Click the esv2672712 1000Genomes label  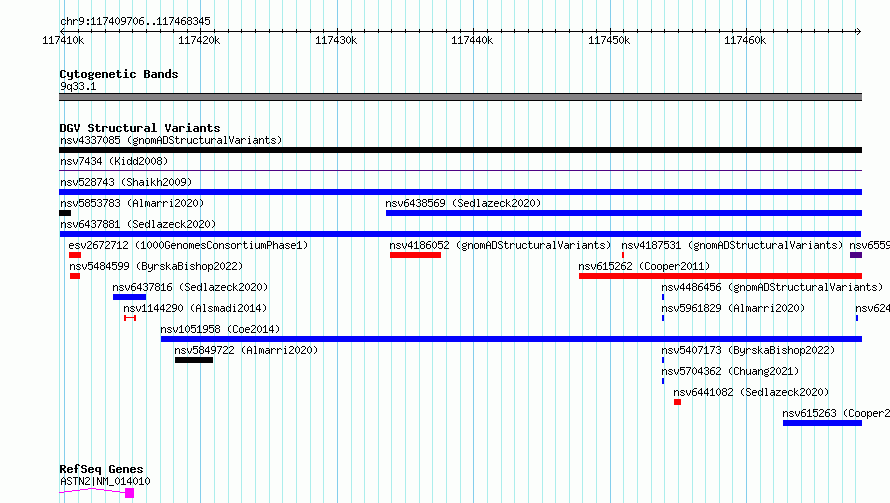(188, 245)
